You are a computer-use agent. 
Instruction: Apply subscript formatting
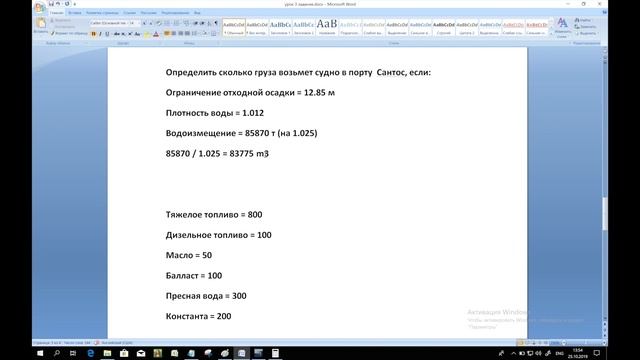[123, 34]
